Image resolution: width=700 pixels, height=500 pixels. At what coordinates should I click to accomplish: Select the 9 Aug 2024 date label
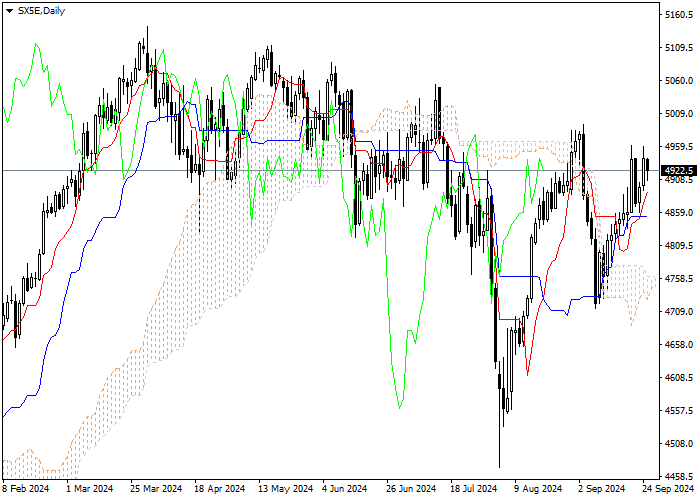(x=538, y=489)
